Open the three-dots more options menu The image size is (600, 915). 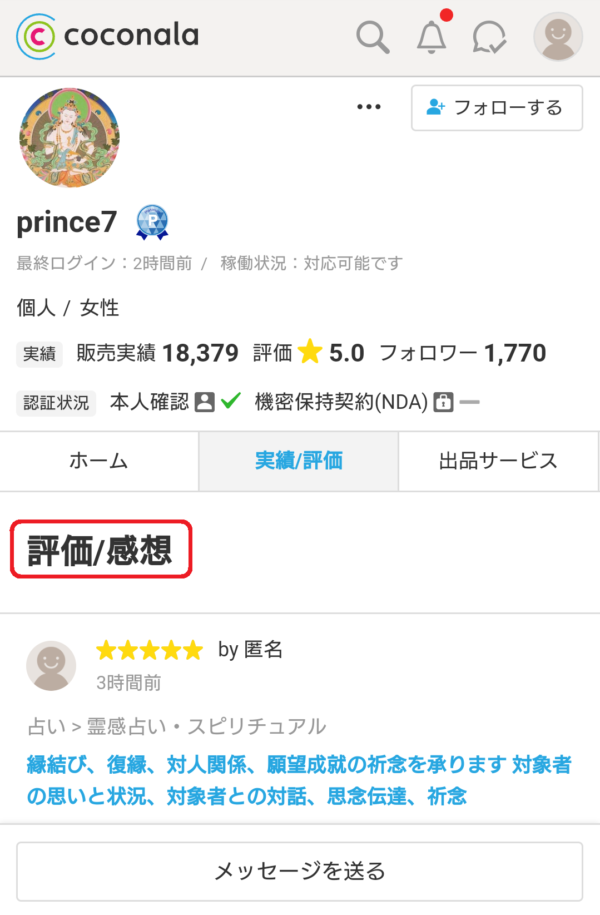pyautogui.click(x=369, y=108)
